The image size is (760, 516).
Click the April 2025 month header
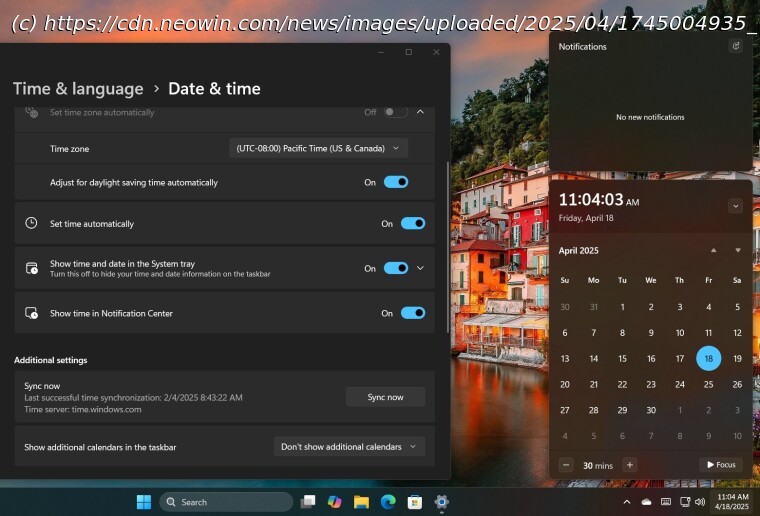coord(579,251)
